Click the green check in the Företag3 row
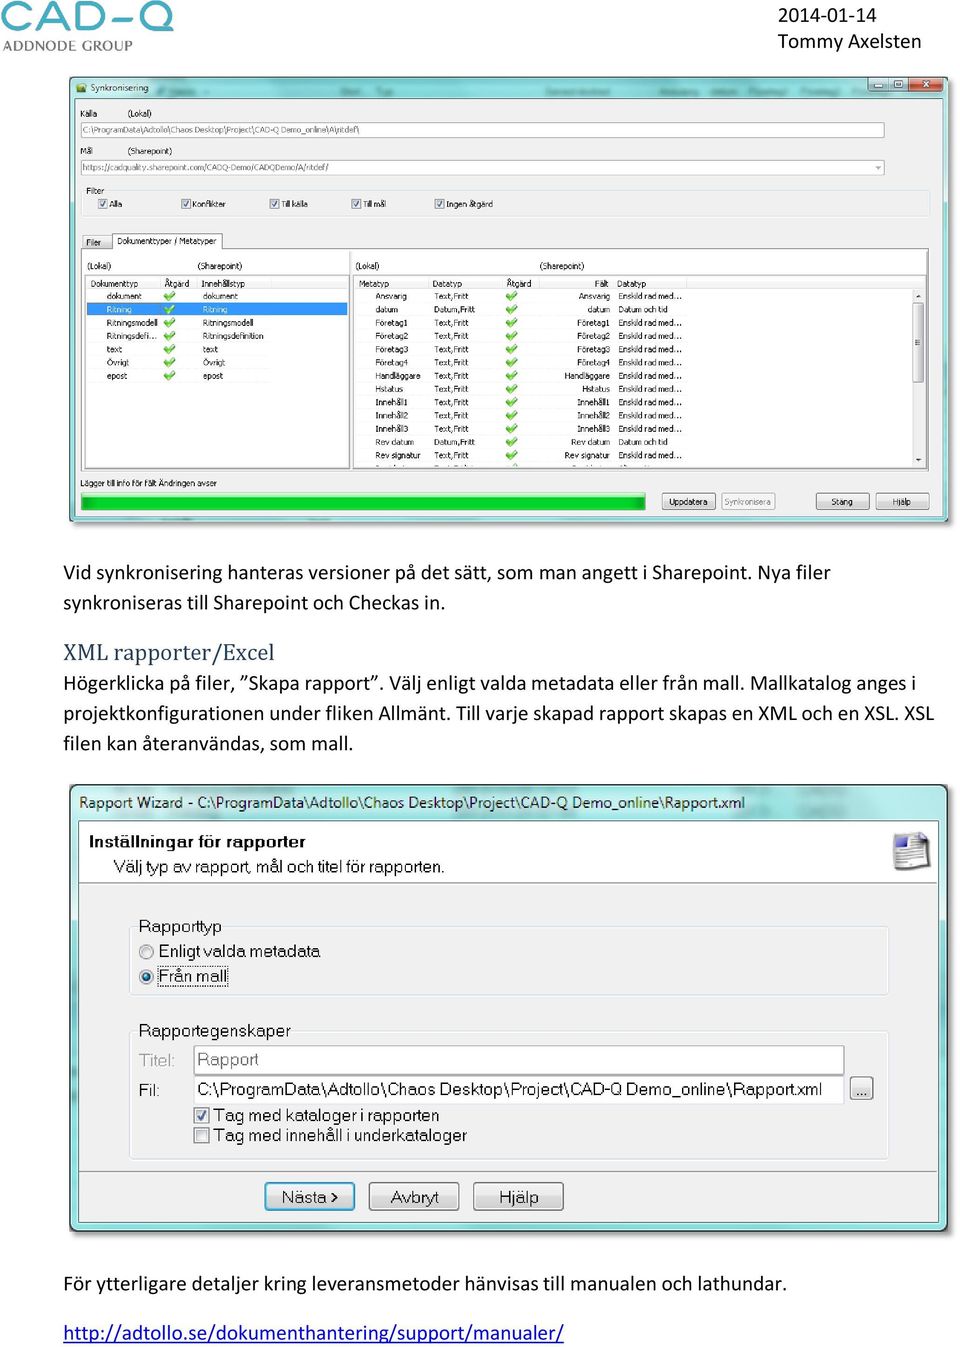Image resolution: width=960 pixels, height=1347 pixels. click(x=511, y=349)
